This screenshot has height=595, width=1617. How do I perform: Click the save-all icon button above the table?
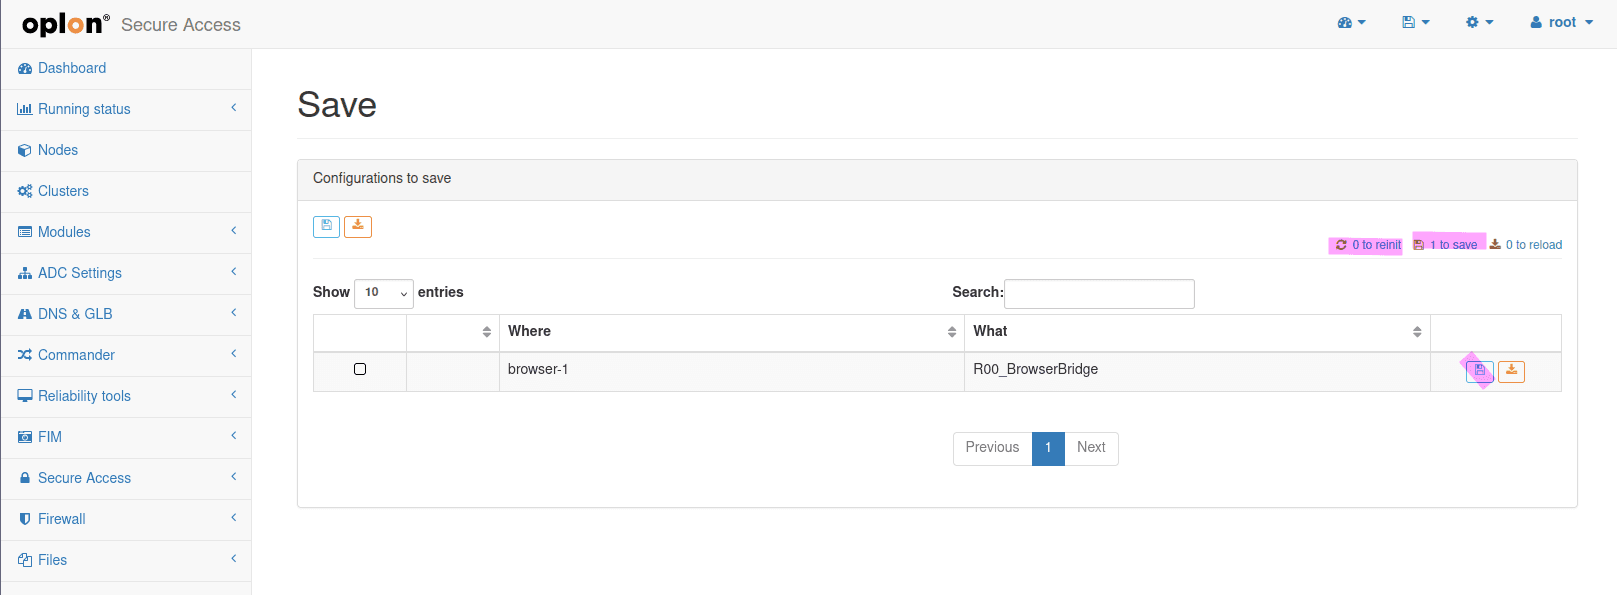326,226
